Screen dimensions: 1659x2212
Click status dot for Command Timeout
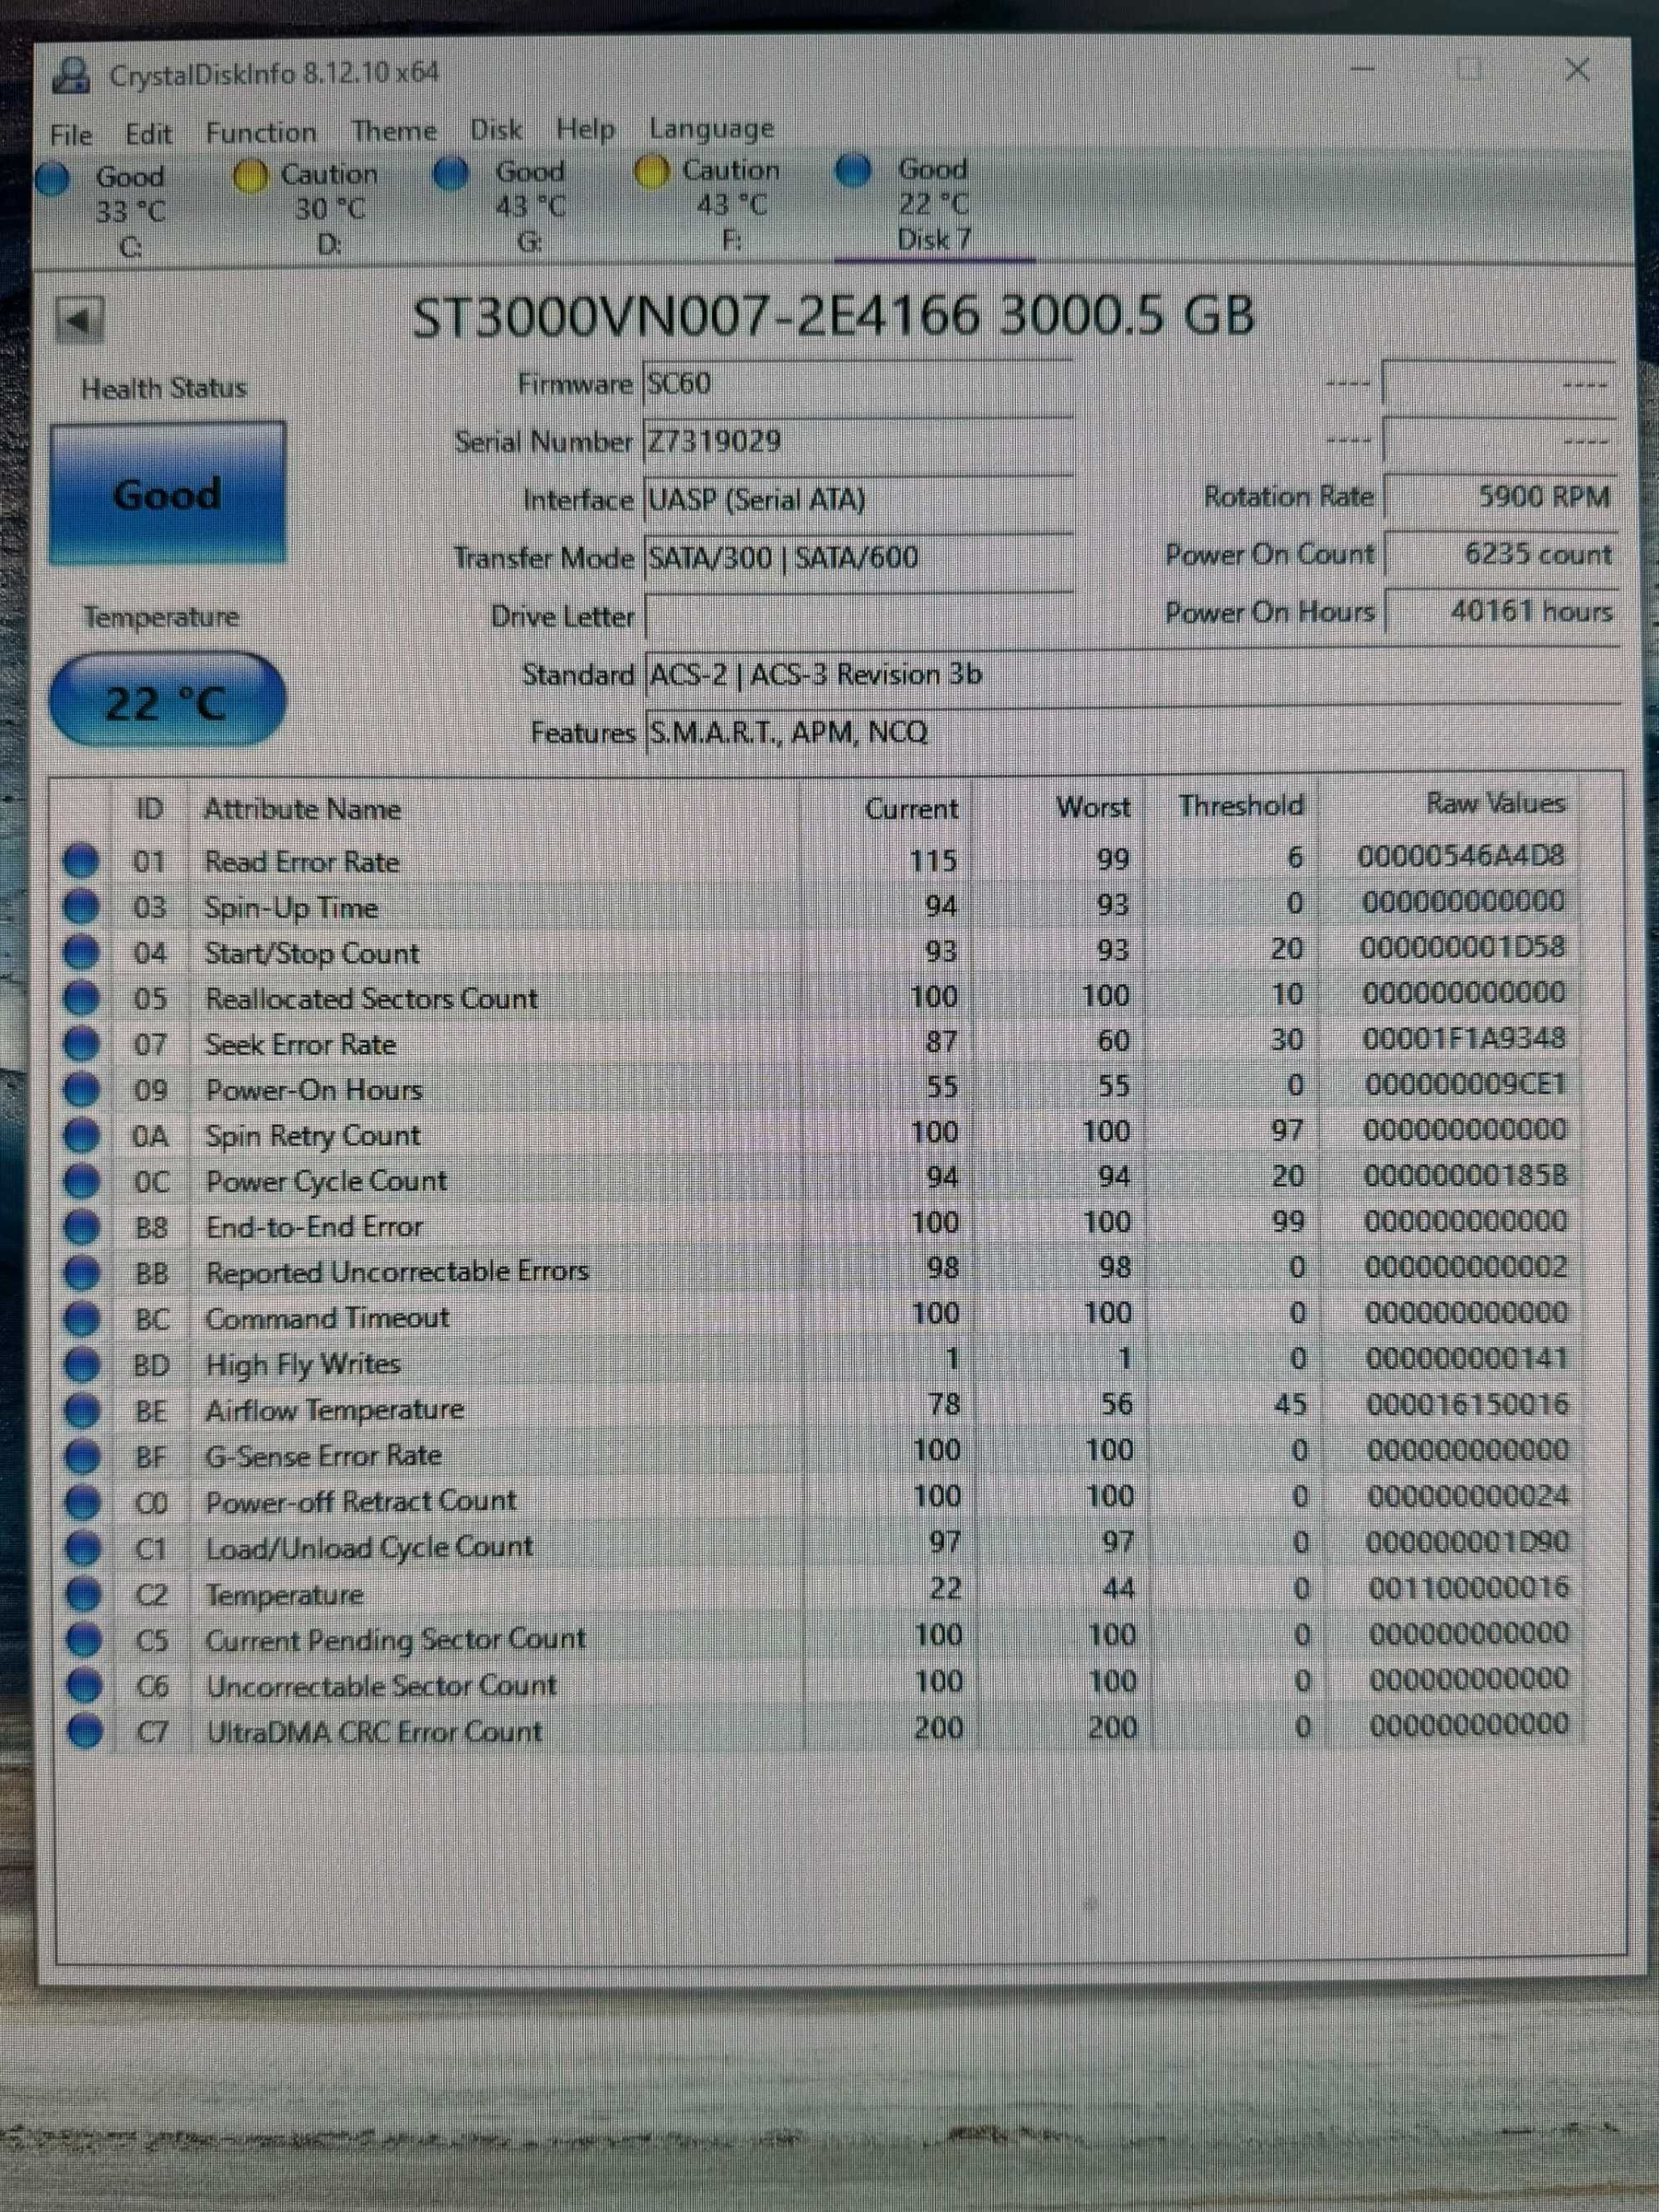(x=83, y=1320)
